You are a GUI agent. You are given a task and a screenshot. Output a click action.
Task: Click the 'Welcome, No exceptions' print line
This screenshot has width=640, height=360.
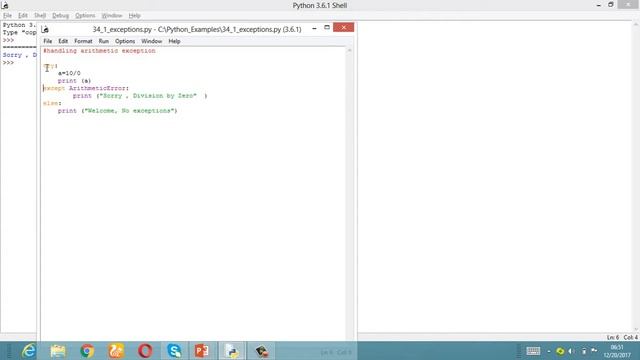pyautogui.click(x=118, y=111)
